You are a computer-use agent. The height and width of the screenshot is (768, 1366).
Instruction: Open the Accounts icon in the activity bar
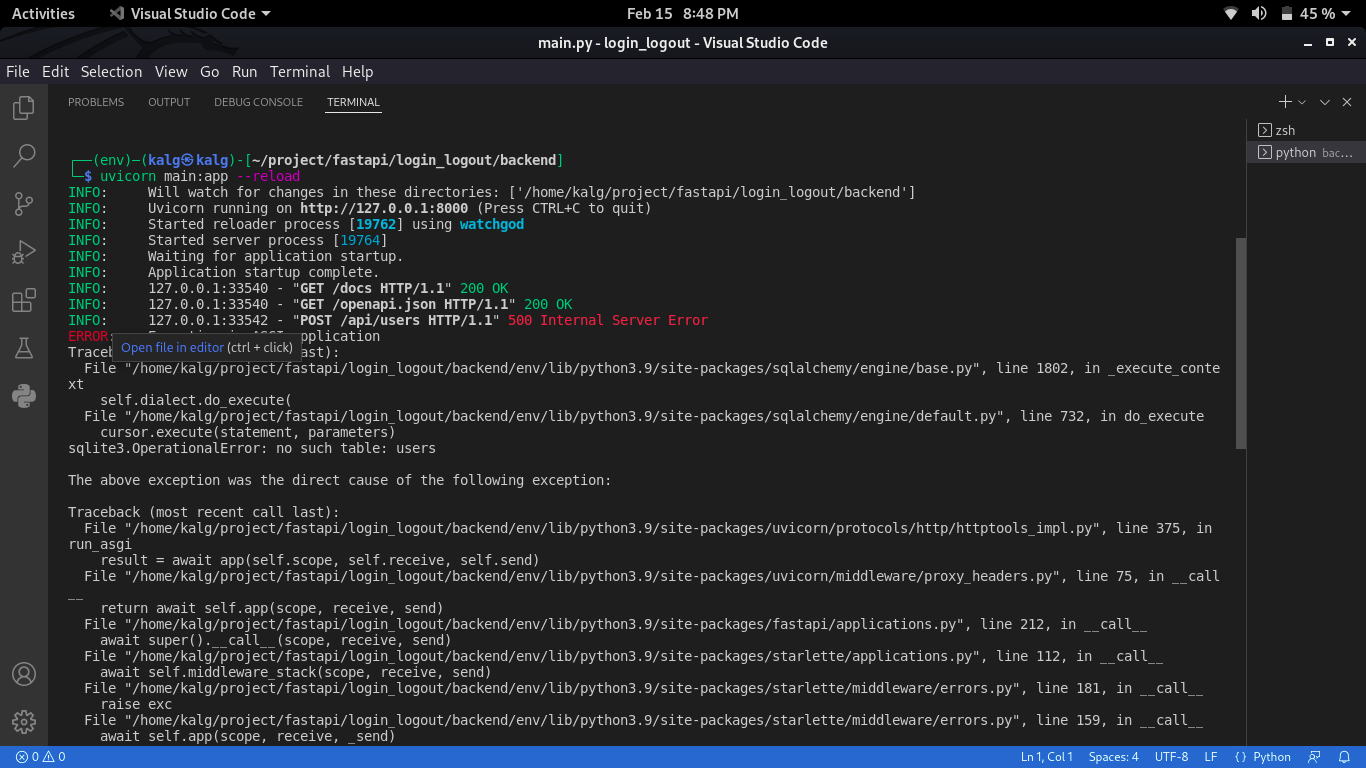click(23, 674)
